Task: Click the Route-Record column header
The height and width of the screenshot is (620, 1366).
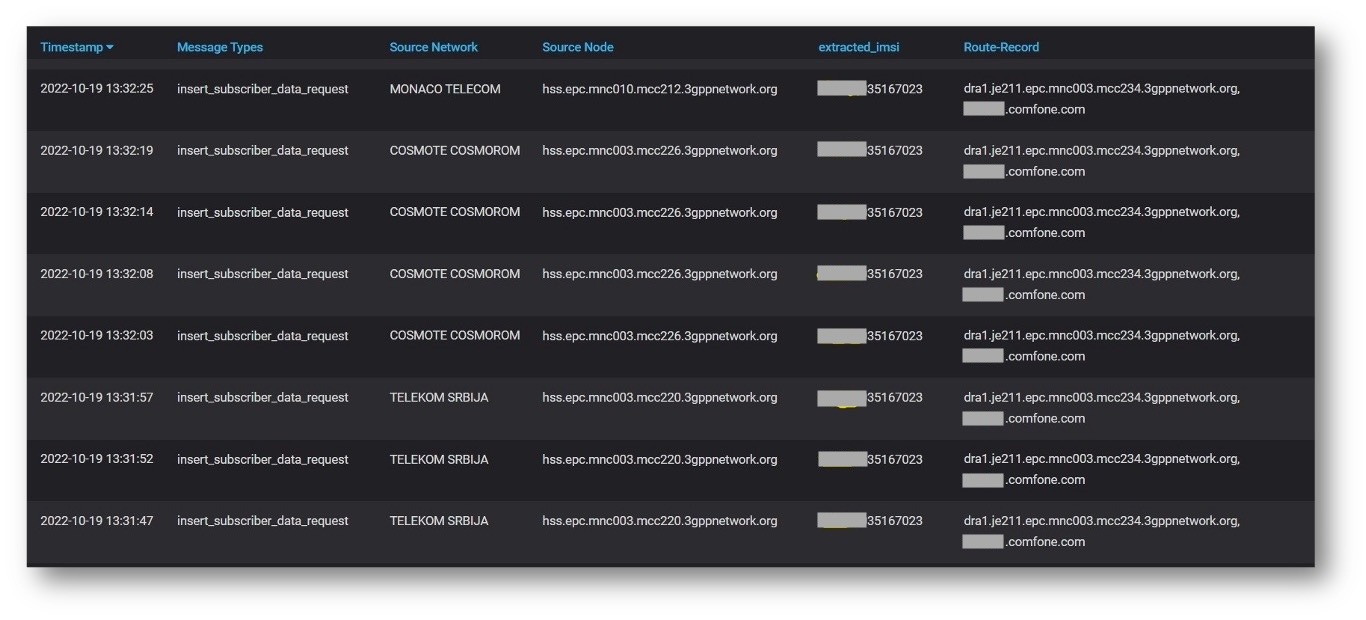Action: (1001, 47)
